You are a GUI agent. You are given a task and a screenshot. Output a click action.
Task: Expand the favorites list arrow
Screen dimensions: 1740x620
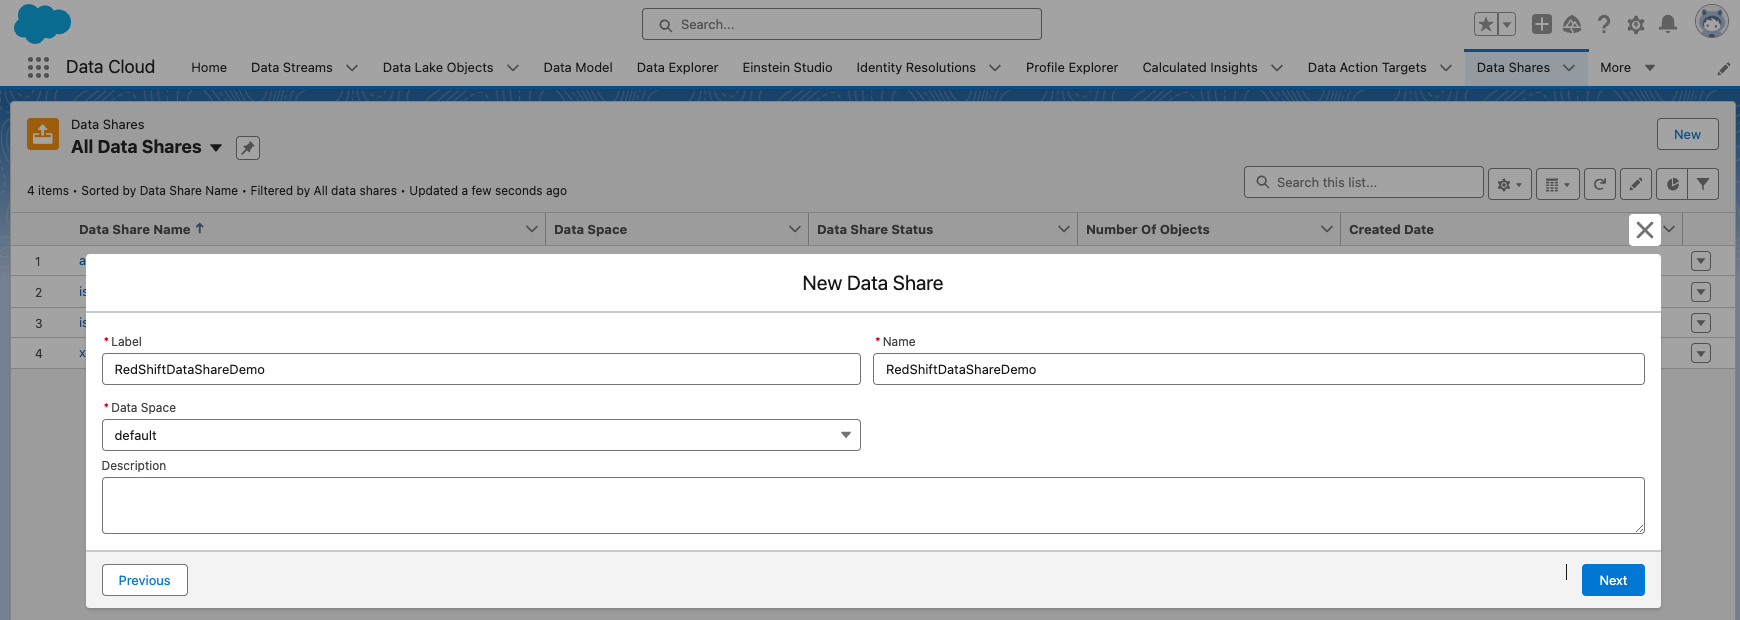point(1507,24)
